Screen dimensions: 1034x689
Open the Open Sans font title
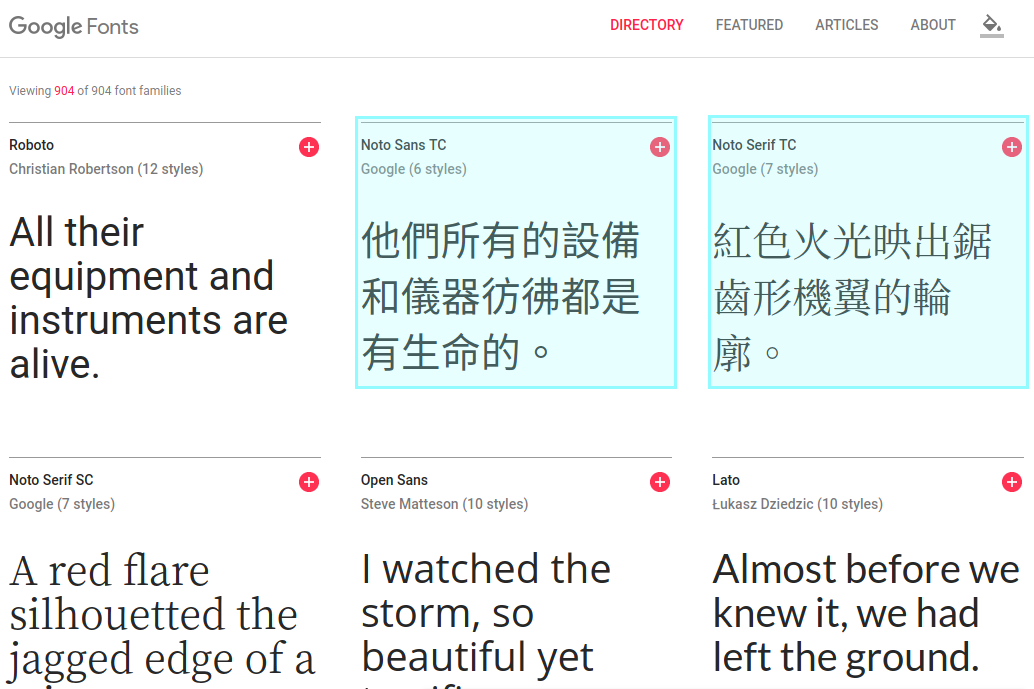click(x=394, y=480)
